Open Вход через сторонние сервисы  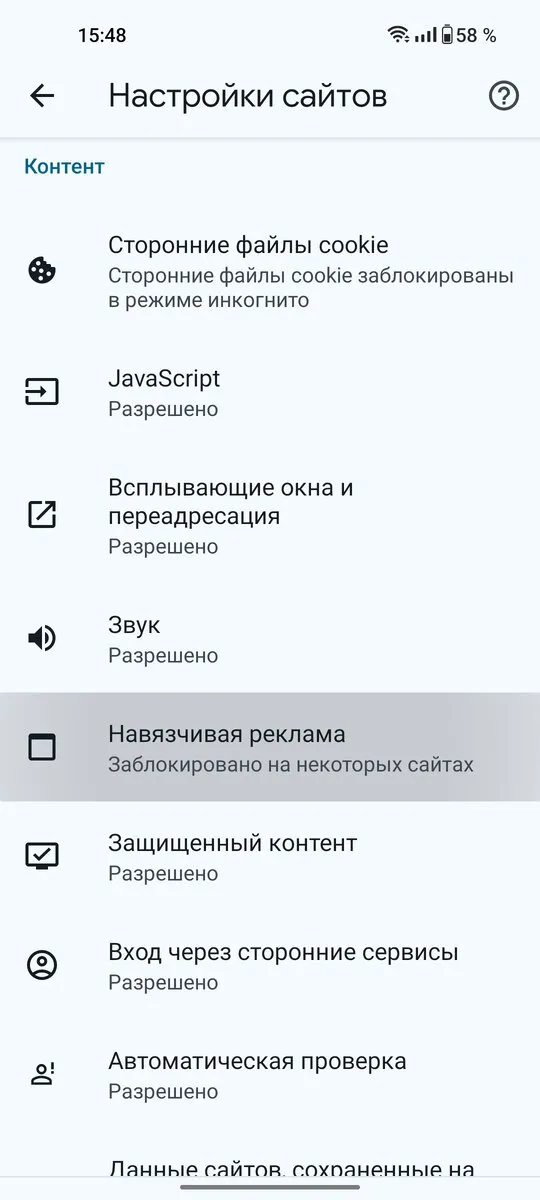click(x=270, y=965)
